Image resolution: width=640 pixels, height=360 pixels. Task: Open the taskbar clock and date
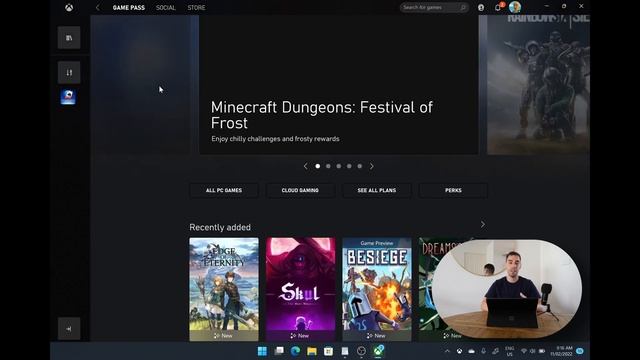[x=562, y=351]
